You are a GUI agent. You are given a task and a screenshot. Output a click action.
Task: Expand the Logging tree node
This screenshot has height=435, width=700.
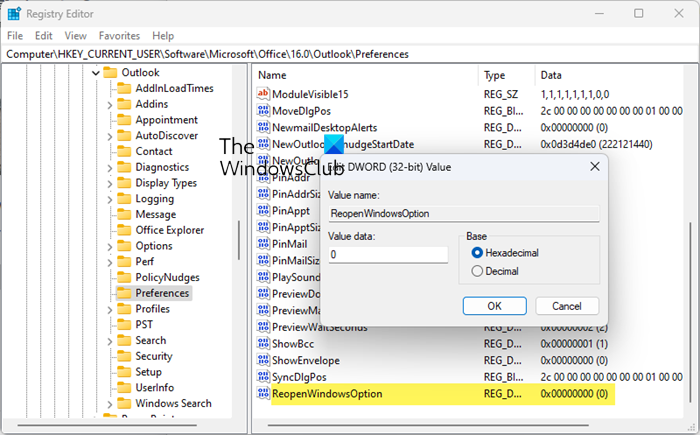coord(110,199)
